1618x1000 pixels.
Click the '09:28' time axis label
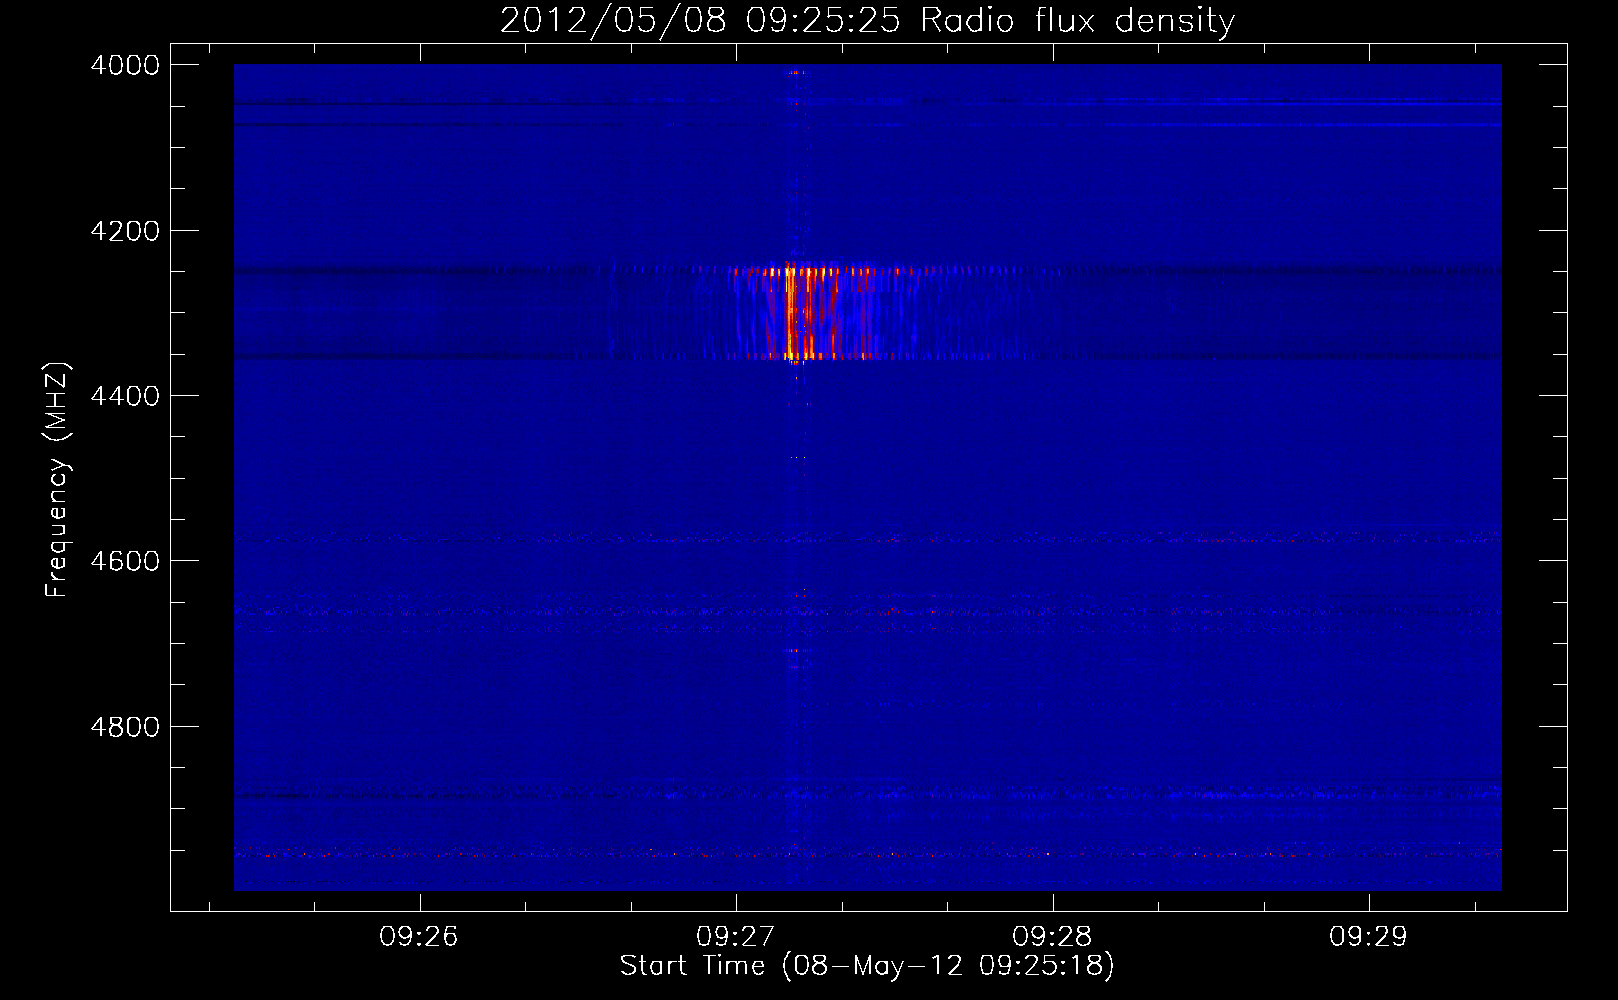click(x=1052, y=937)
